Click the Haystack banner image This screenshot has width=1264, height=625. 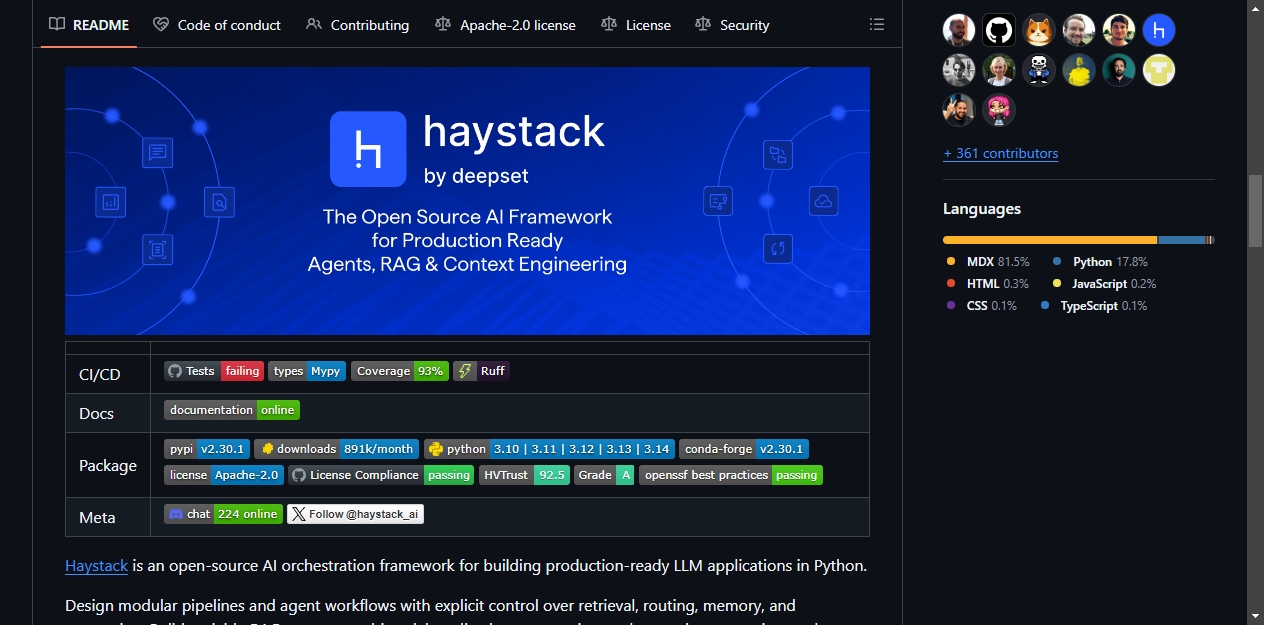click(467, 201)
